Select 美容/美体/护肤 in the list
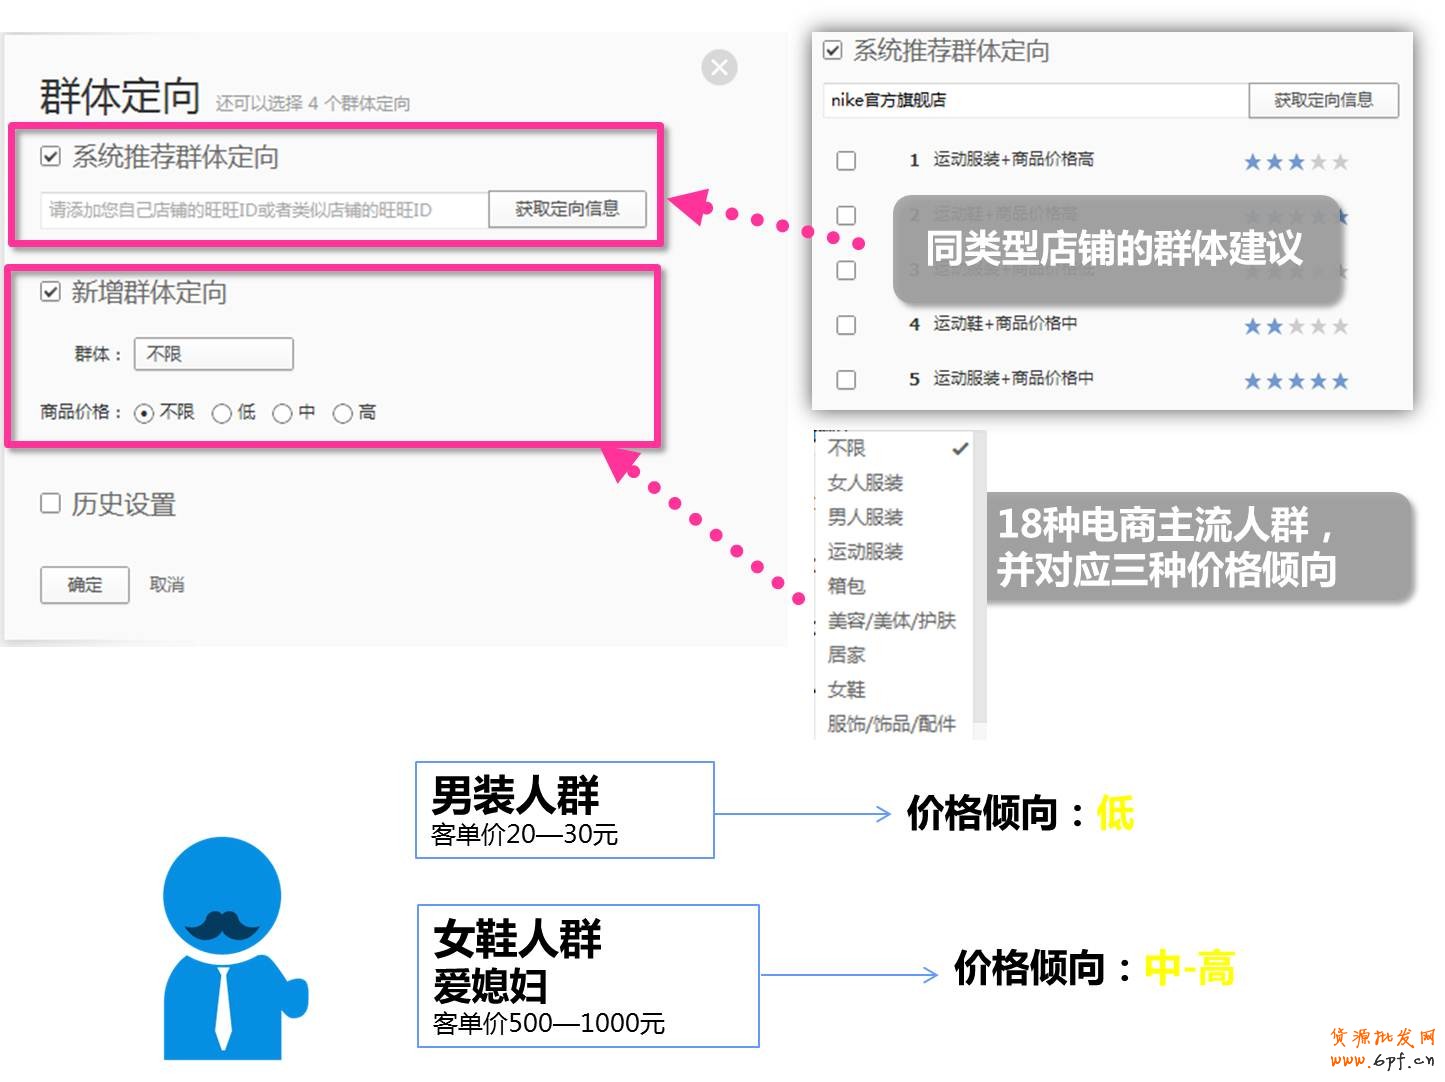Viewport: 1445px width, 1082px height. pos(891,621)
